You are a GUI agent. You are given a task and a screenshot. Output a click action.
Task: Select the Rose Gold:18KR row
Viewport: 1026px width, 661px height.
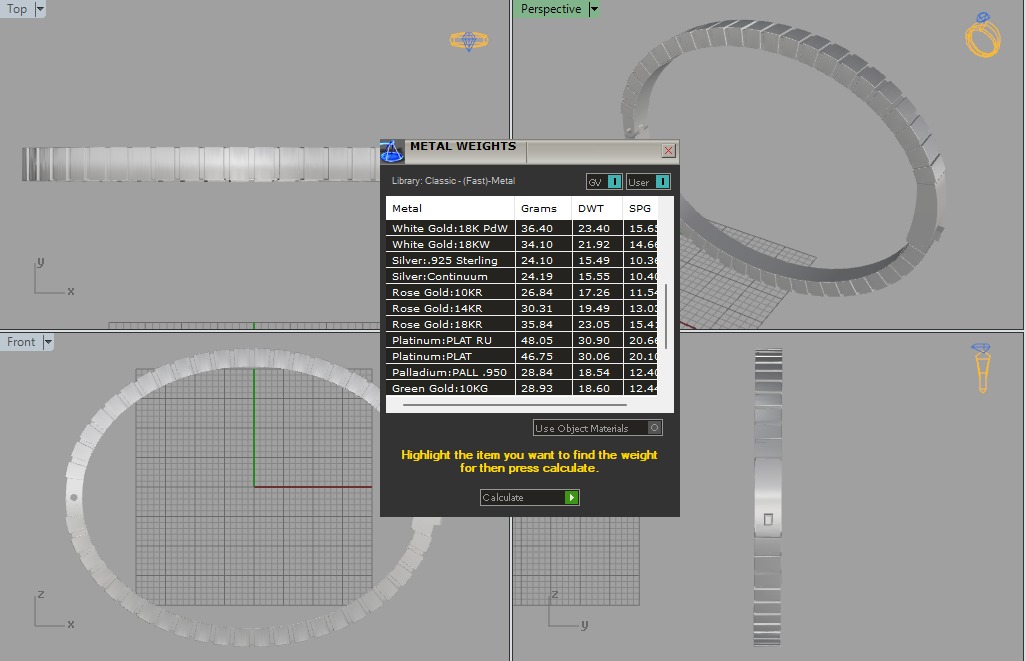[522, 325]
